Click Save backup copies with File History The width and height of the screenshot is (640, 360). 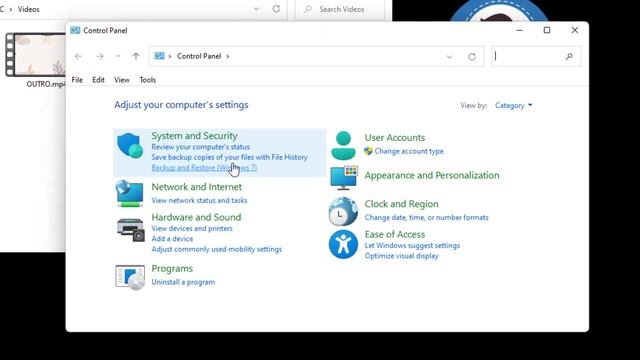click(229, 157)
